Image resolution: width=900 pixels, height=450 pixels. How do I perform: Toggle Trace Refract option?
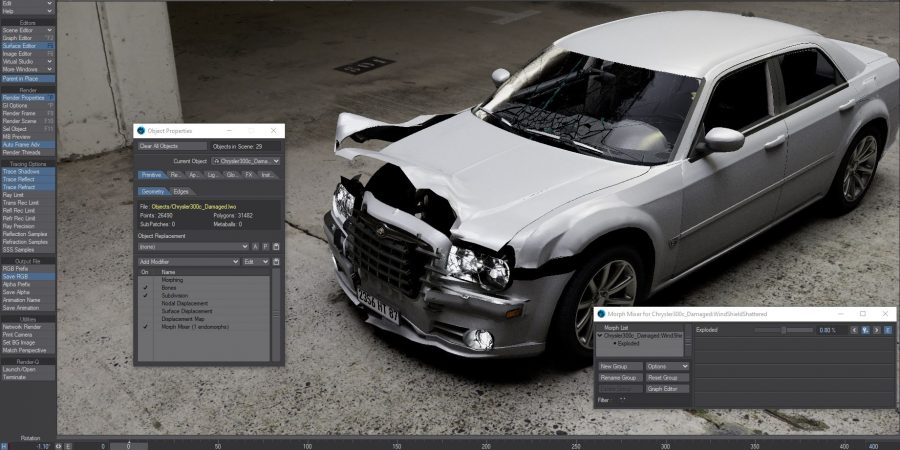28,187
